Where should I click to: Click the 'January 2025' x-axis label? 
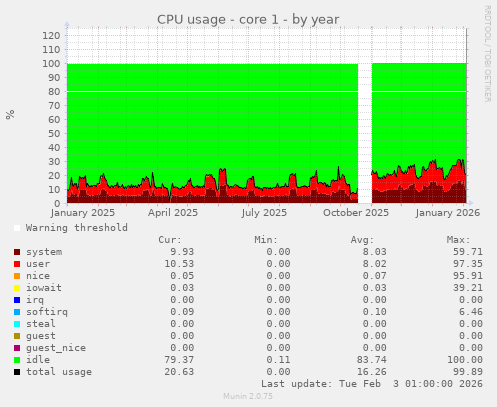pyautogui.click(x=83, y=213)
